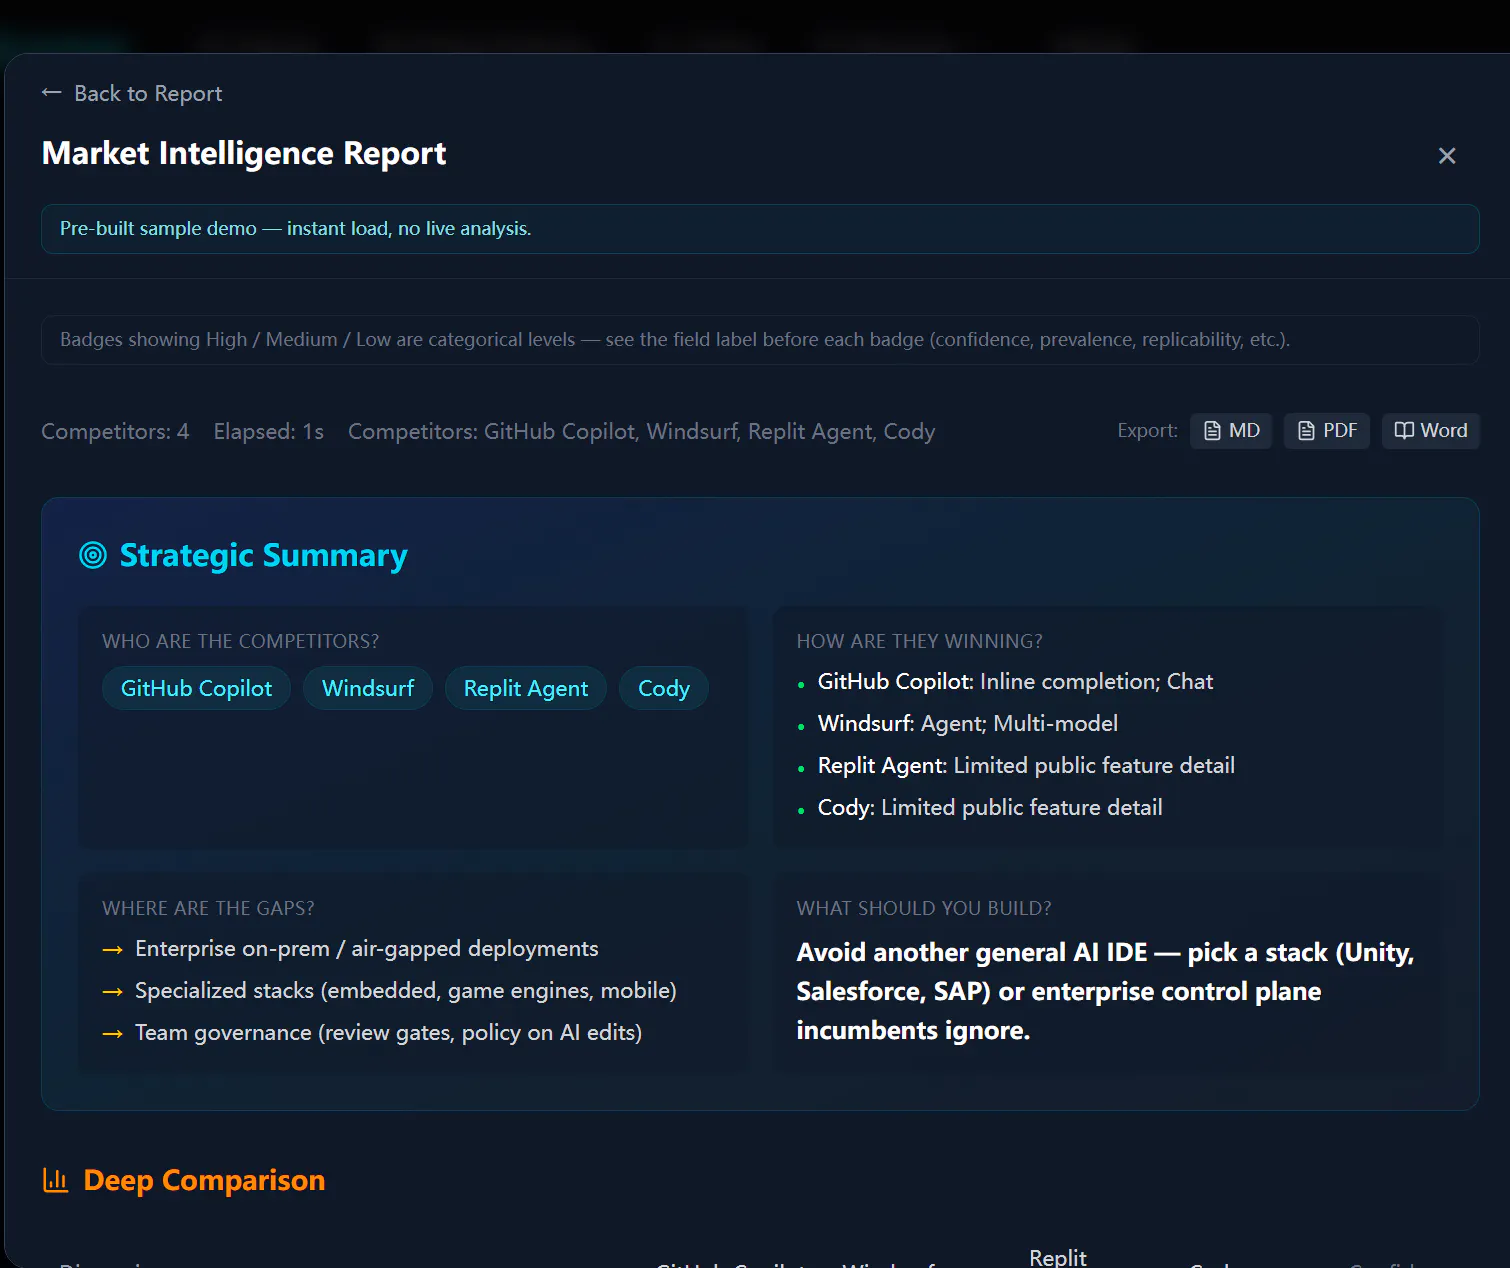Click the Strategic Summary heading
The image size is (1510, 1268).
264,555
